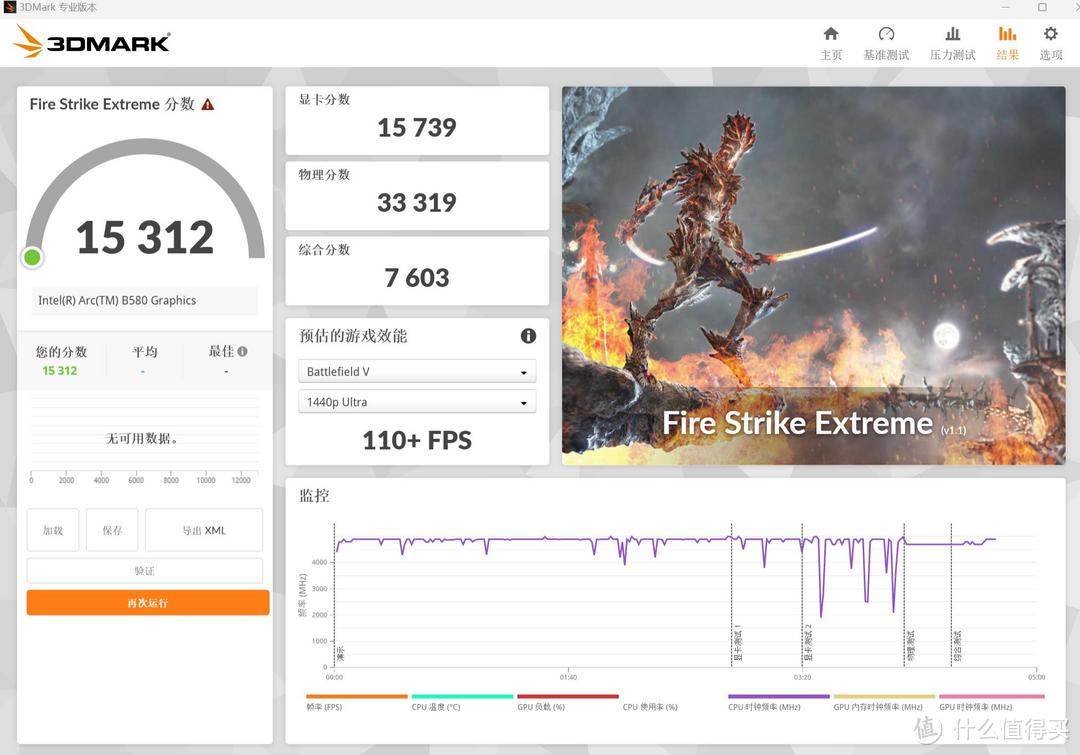Click the 物理测试 marker in the chart
This screenshot has height=755, width=1080.
coord(911,646)
